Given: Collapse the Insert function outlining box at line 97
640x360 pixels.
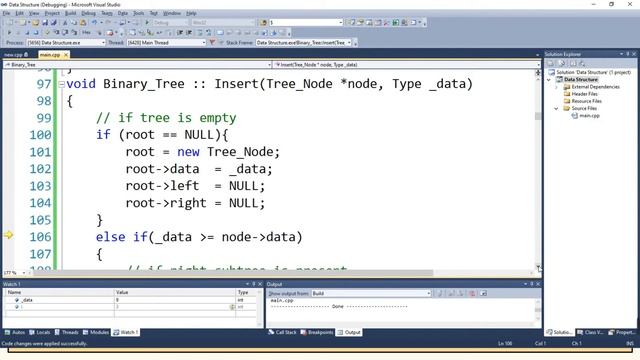Looking at the screenshot, I should [61, 84].
